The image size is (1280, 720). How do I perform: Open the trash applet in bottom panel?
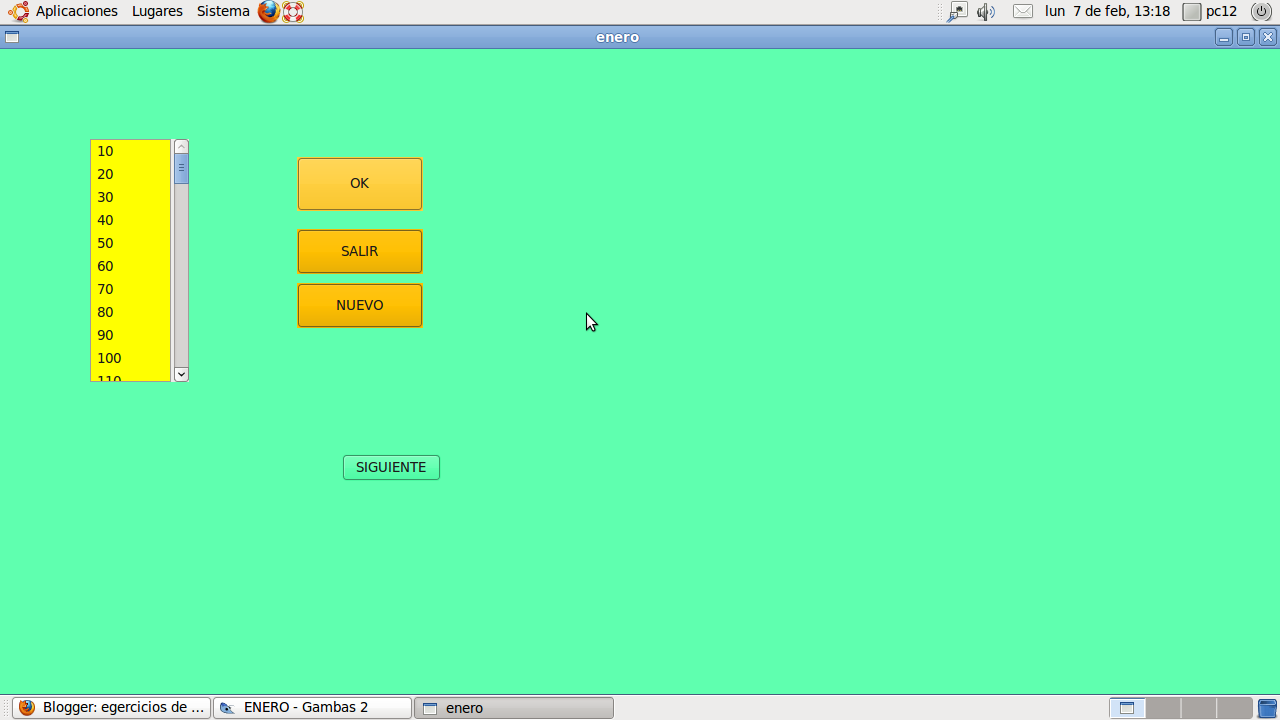(1267, 708)
